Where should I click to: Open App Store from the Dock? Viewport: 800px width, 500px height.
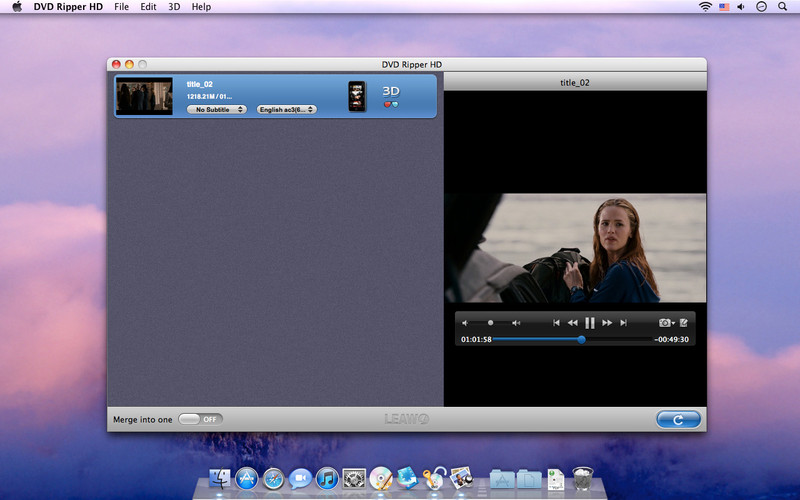[246, 479]
